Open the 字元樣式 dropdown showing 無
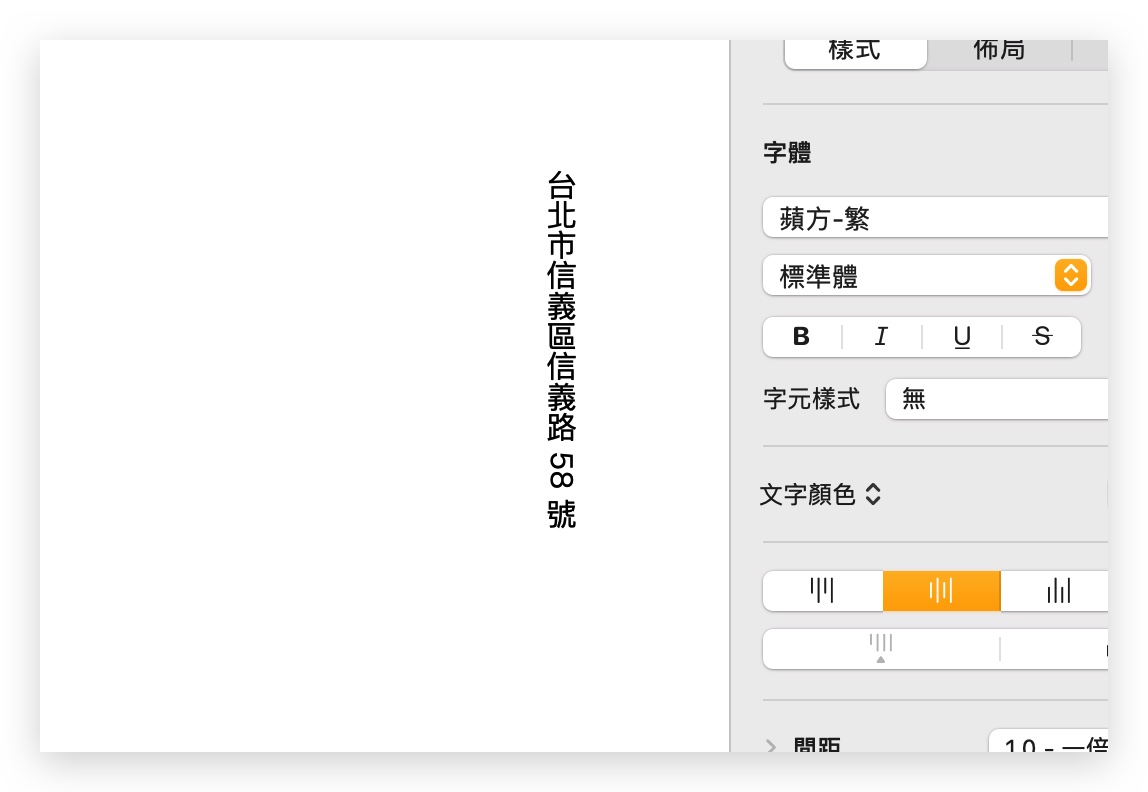 pos(996,399)
